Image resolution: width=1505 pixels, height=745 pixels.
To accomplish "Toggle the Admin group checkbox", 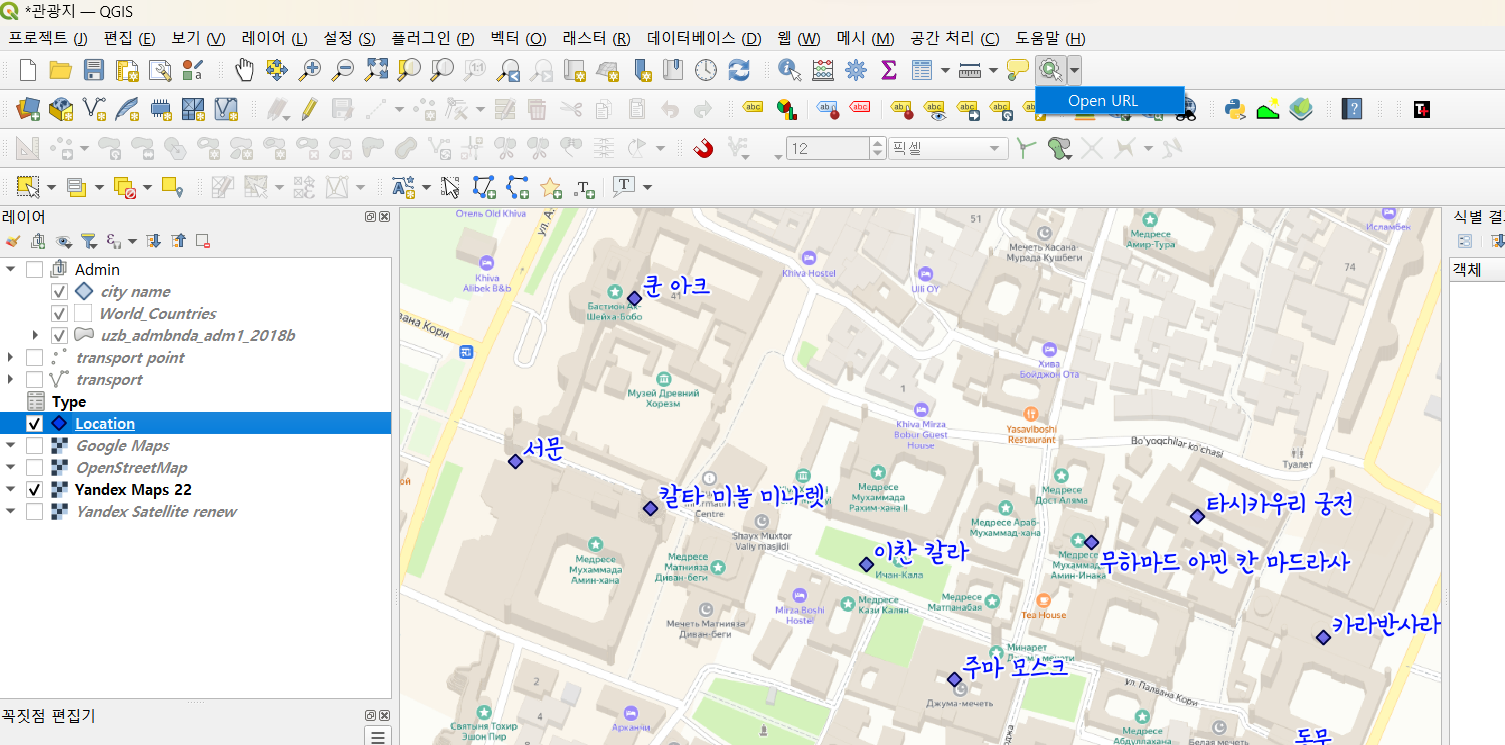I will [x=34, y=269].
